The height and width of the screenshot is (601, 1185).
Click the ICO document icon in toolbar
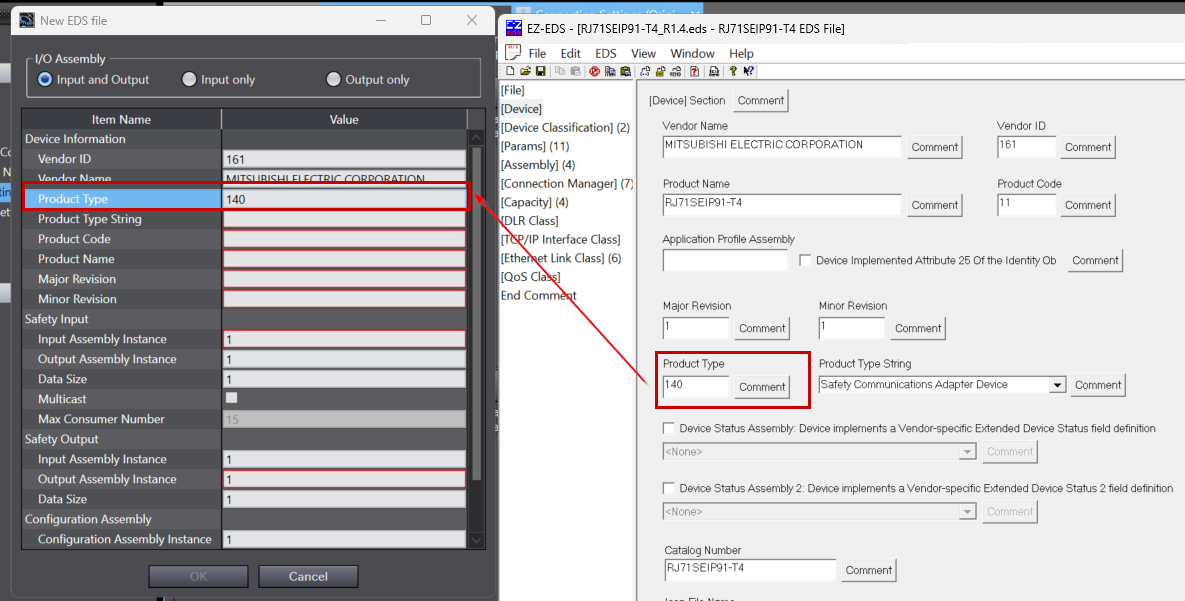point(714,71)
